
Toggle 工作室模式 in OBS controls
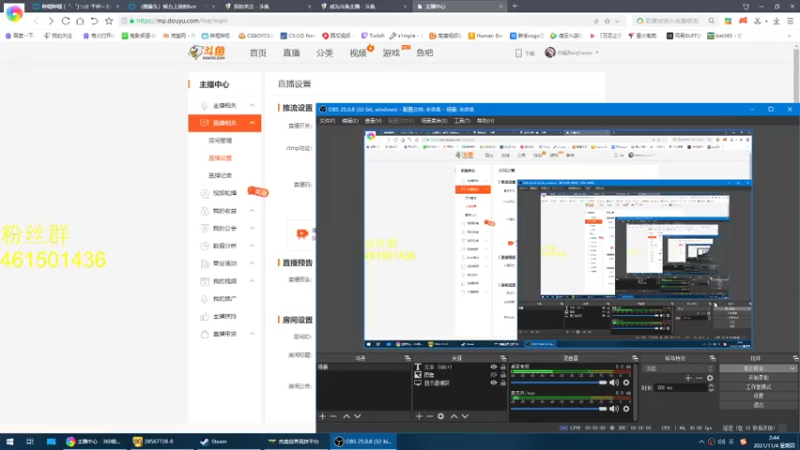tap(758, 387)
